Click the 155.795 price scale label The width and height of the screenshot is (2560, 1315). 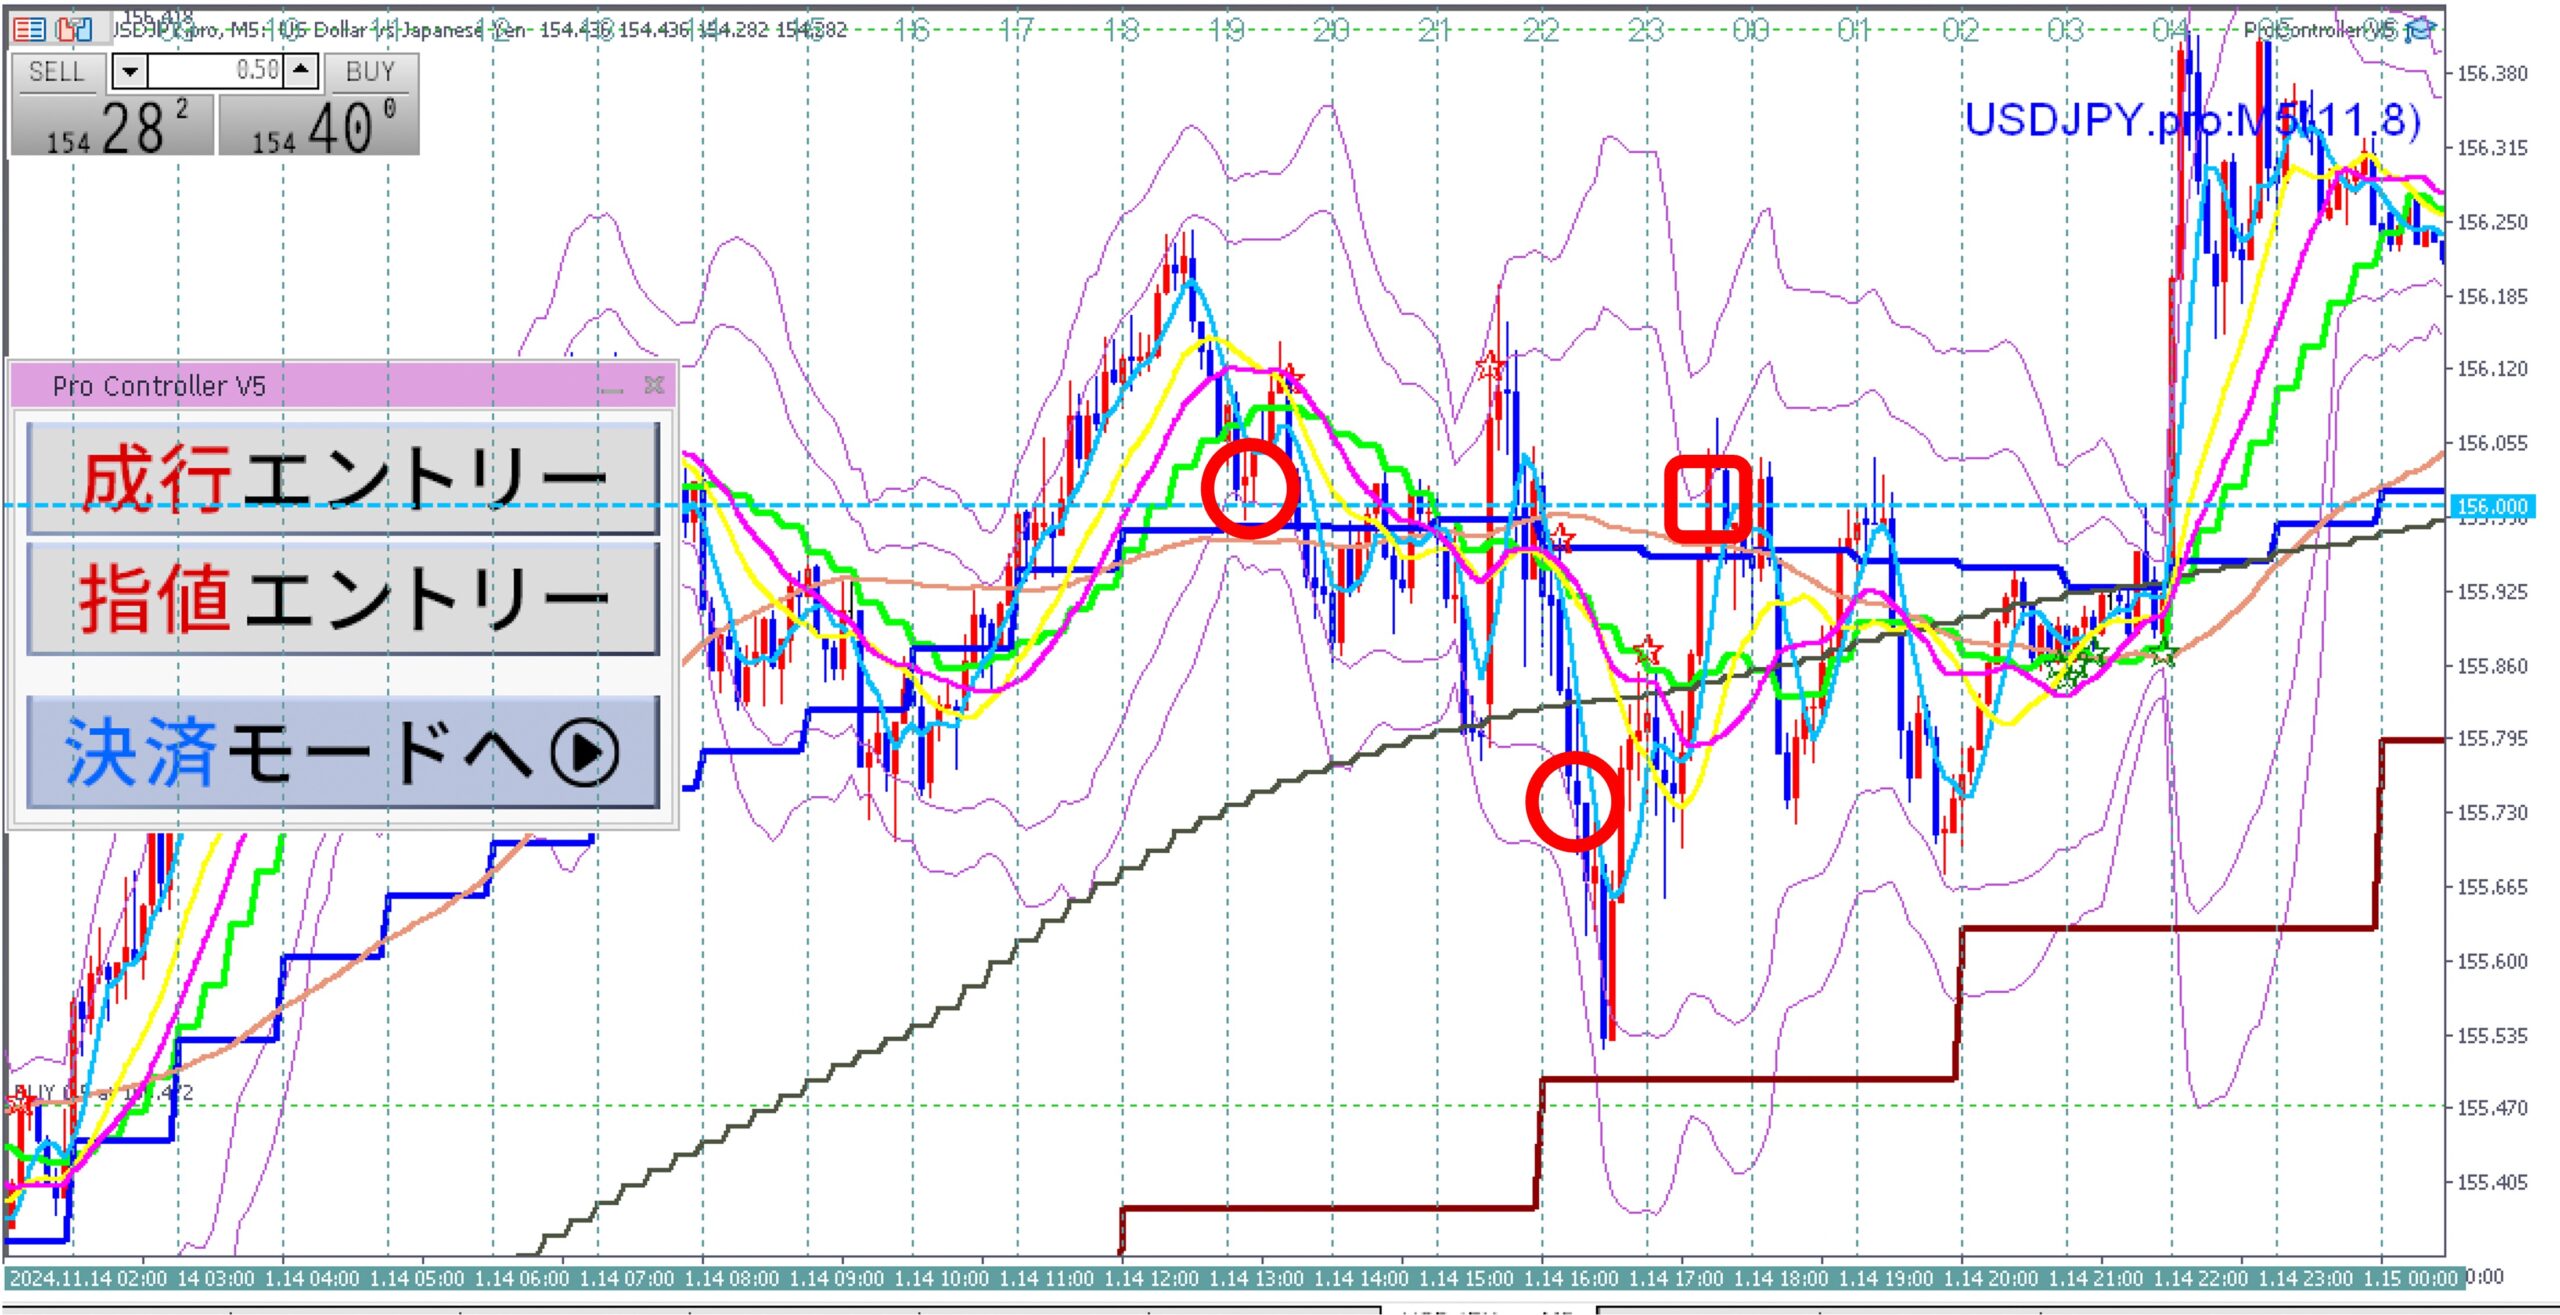click(x=2491, y=739)
